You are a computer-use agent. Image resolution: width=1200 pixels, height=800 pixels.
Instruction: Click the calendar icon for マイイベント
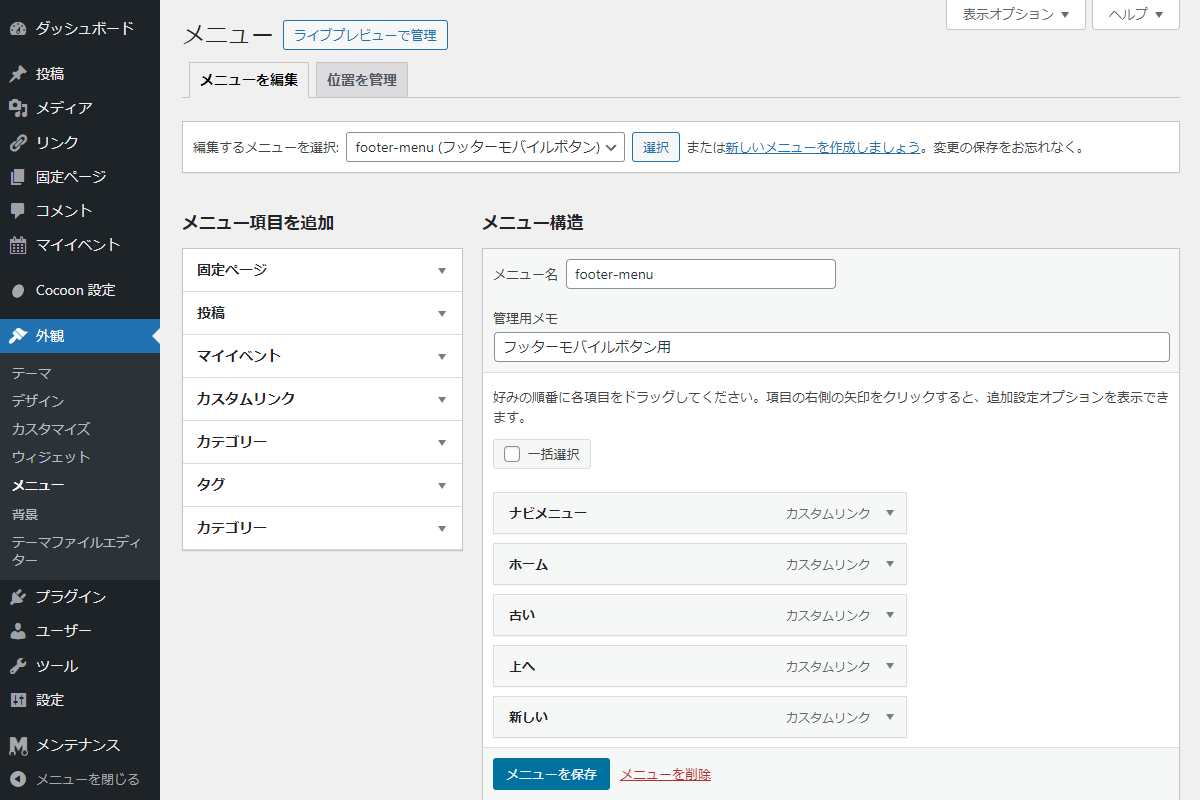tap(18, 245)
